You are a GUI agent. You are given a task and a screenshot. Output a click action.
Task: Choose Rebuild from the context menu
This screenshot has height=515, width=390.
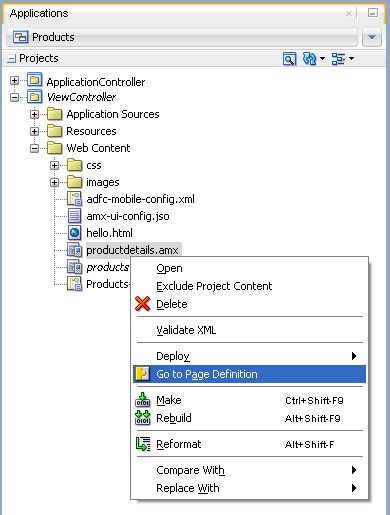(249, 418)
